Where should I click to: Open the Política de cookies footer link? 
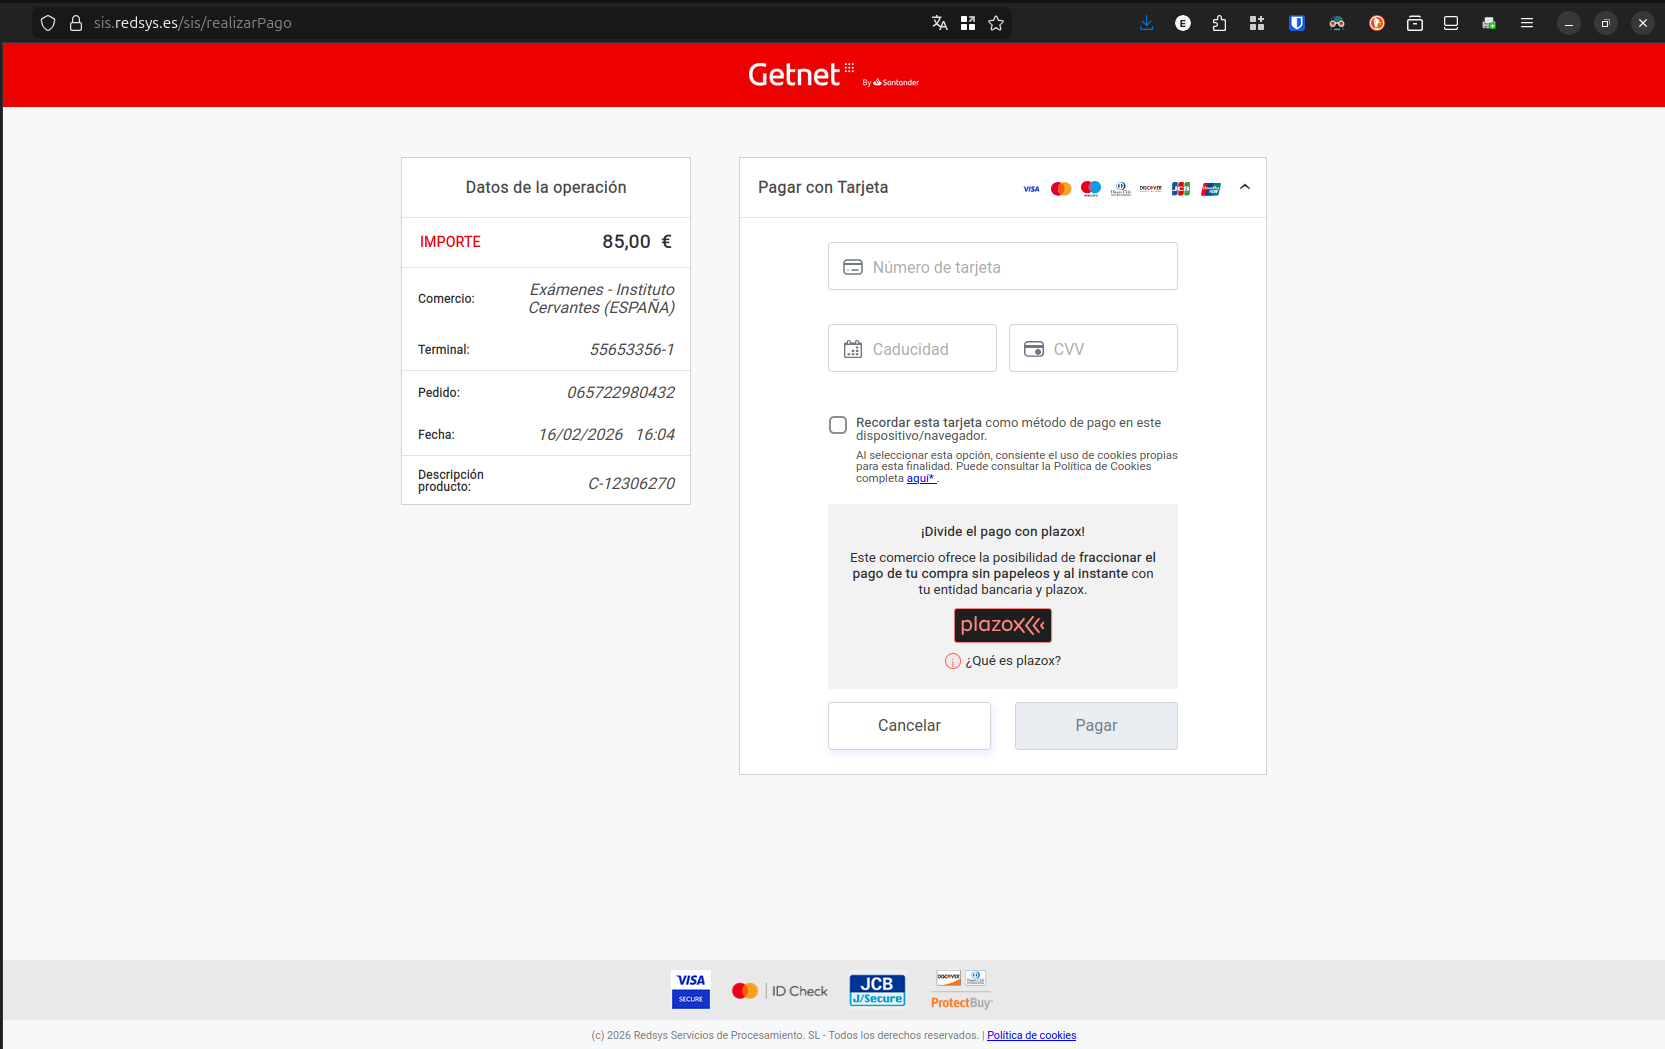pyautogui.click(x=1031, y=1036)
